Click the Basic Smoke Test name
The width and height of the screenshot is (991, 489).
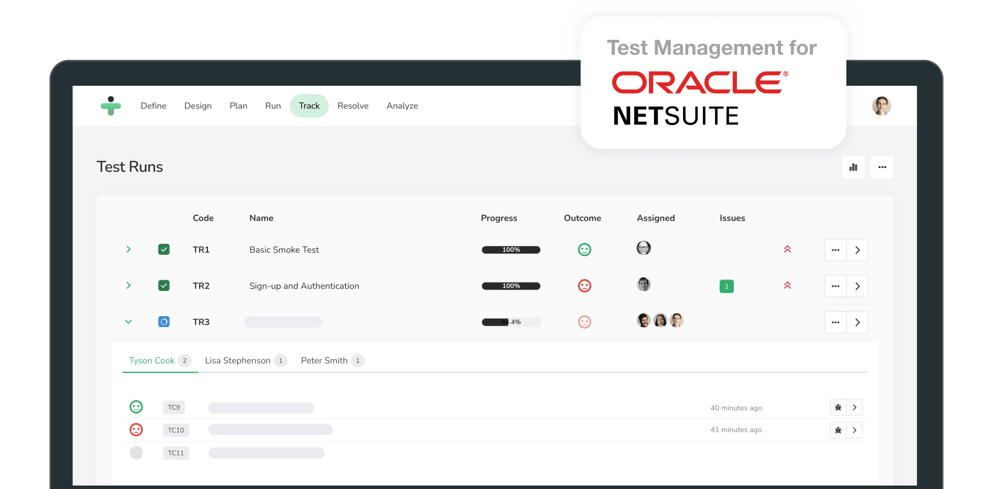(x=284, y=250)
